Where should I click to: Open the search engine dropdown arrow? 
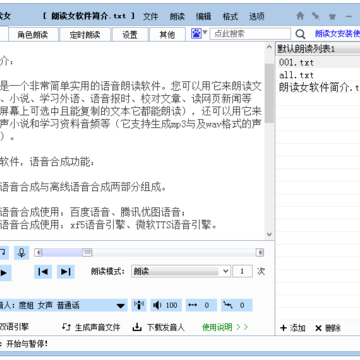coord(205,32)
